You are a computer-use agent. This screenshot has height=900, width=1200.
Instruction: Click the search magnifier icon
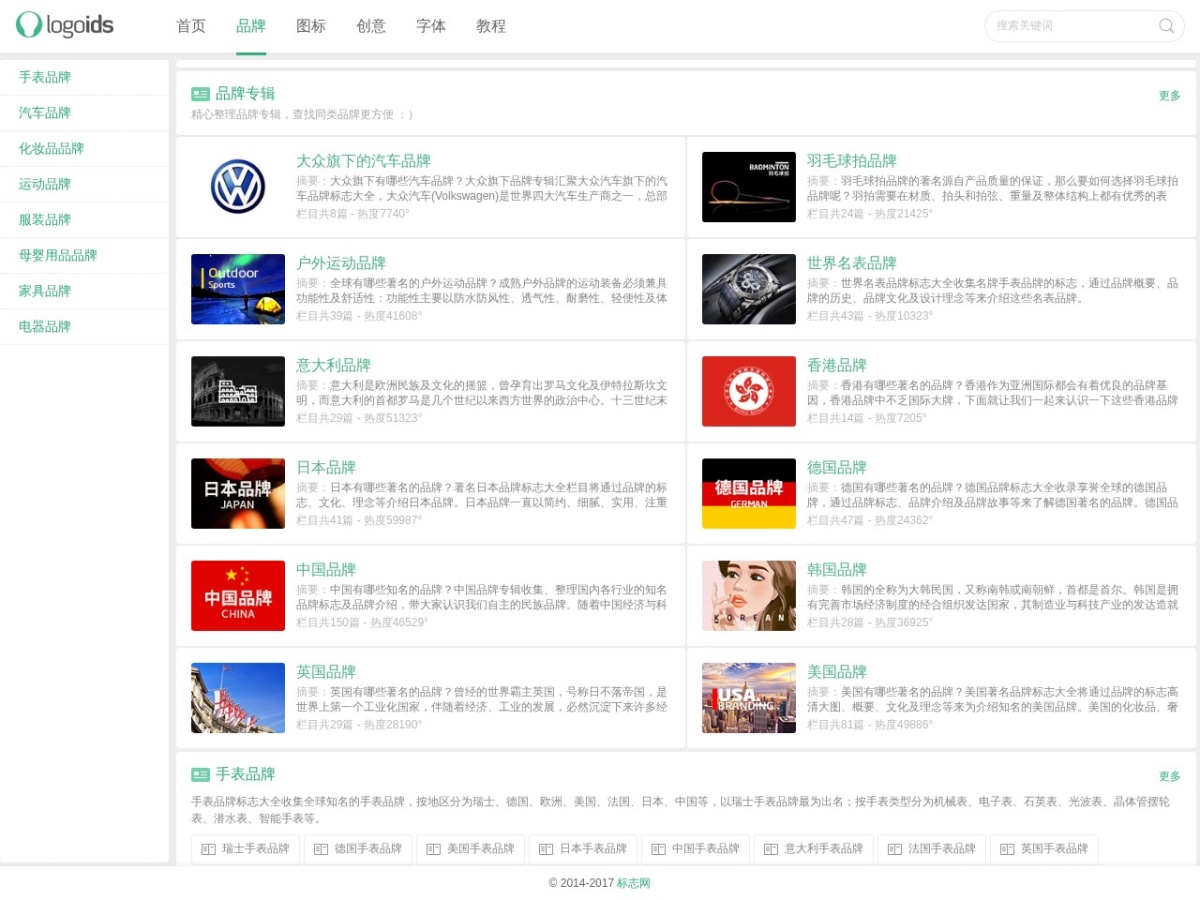coord(1166,26)
